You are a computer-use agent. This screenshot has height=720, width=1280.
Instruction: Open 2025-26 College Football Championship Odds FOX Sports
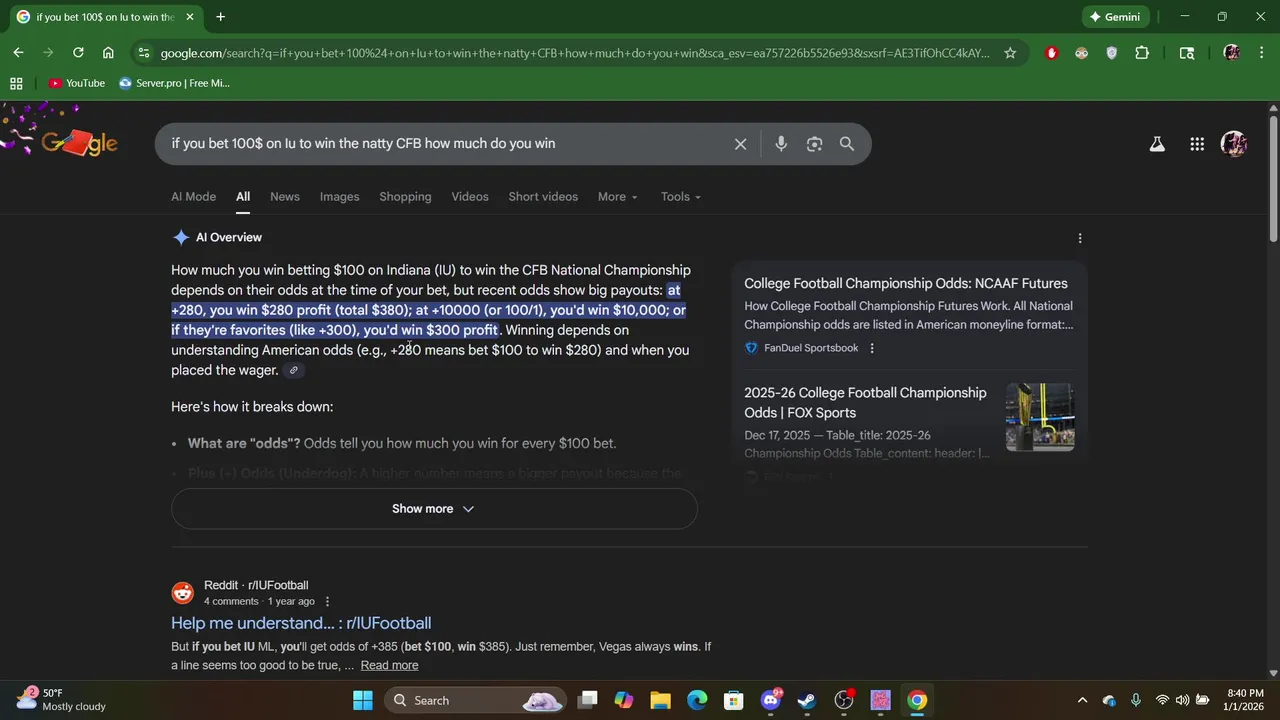point(865,403)
